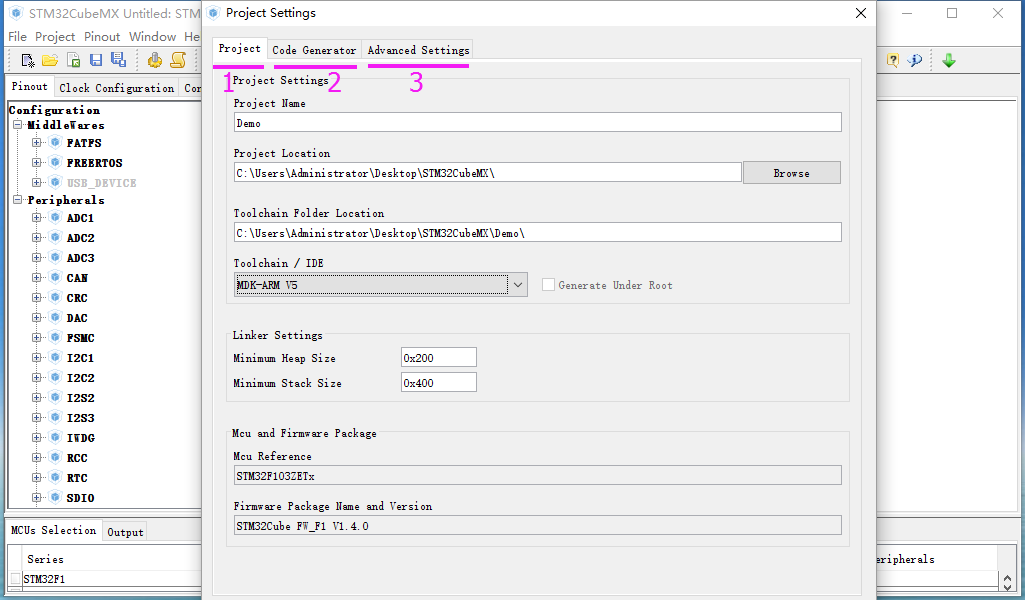Click the RCC peripheral cube icon
The height and width of the screenshot is (600, 1025).
pos(56,458)
